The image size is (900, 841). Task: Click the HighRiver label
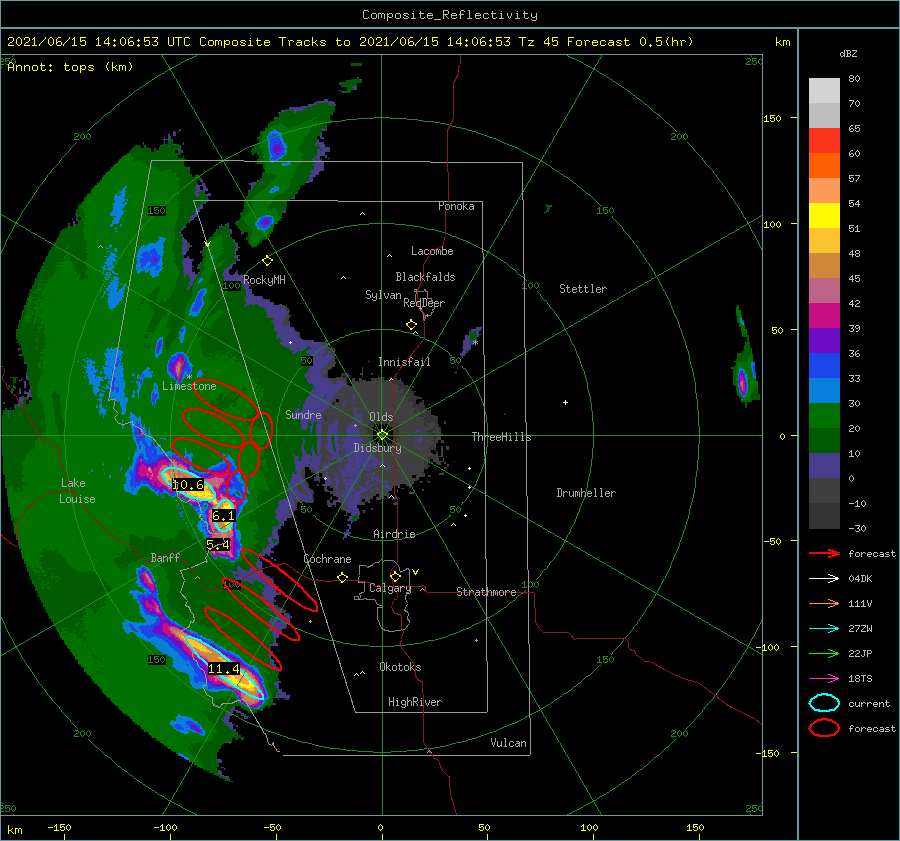tap(414, 702)
